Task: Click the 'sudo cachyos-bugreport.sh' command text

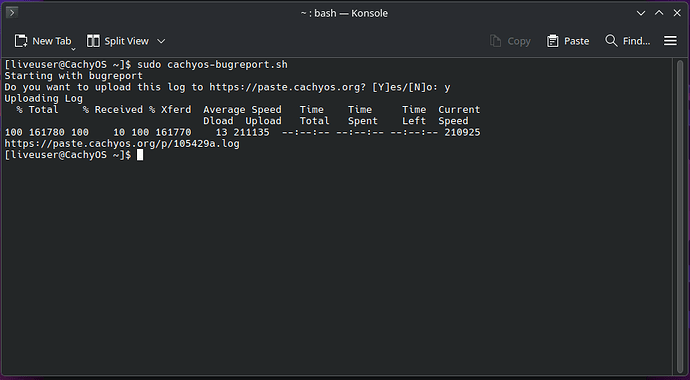Action: tap(213, 65)
